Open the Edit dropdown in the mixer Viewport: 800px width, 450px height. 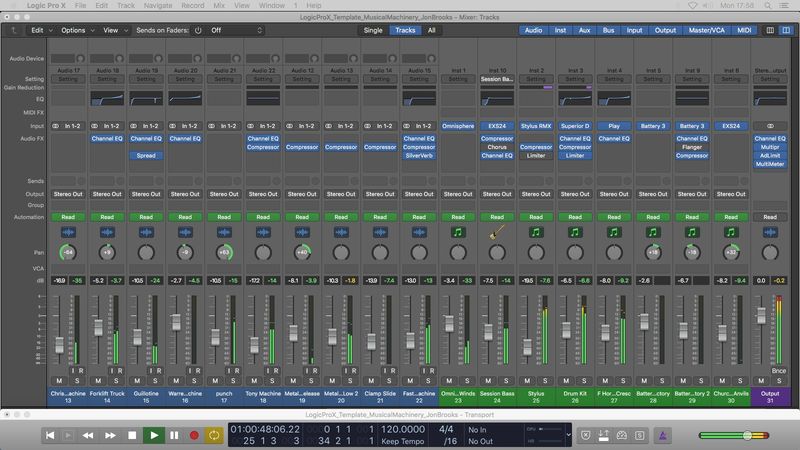[x=41, y=30]
